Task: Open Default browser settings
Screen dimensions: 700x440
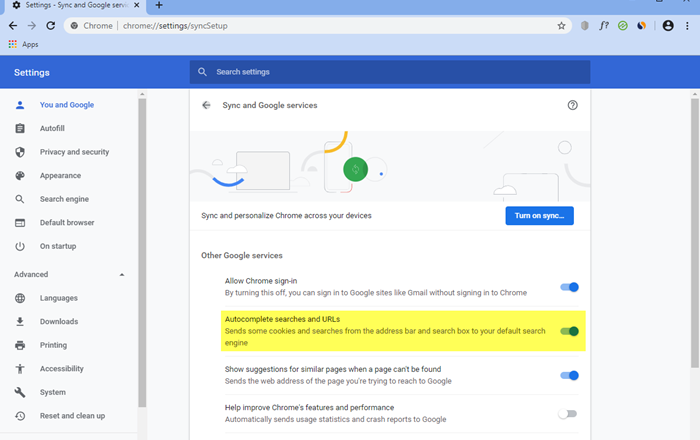Action: coord(67,223)
